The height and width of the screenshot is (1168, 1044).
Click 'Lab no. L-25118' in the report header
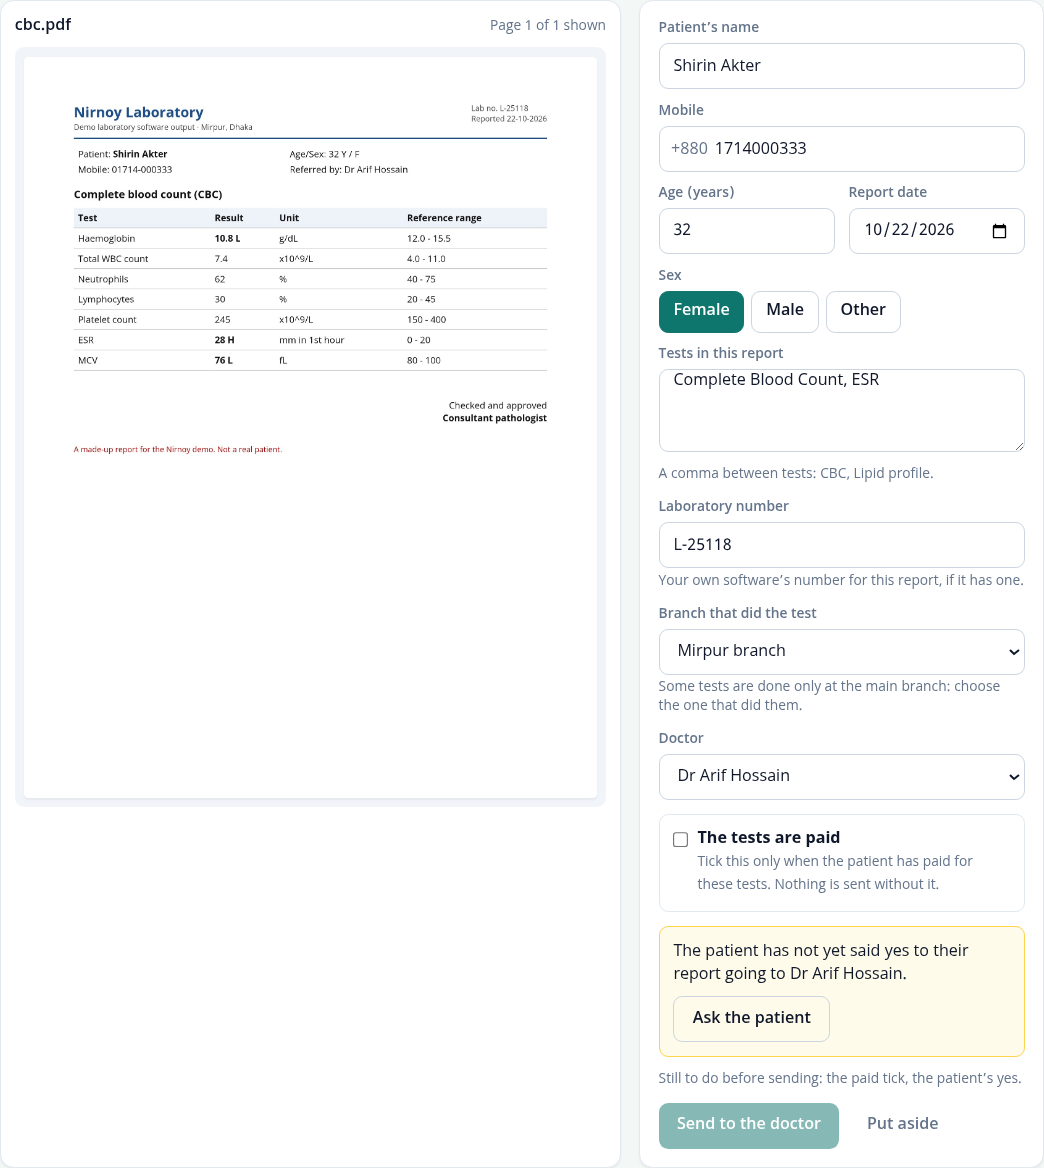click(500, 108)
